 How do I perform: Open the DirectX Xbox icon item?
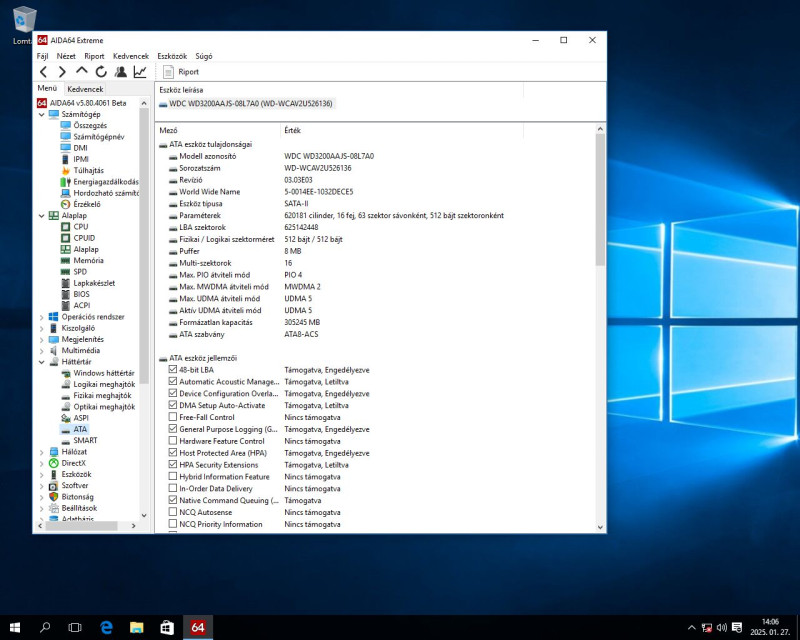click(x=73, y=463)
